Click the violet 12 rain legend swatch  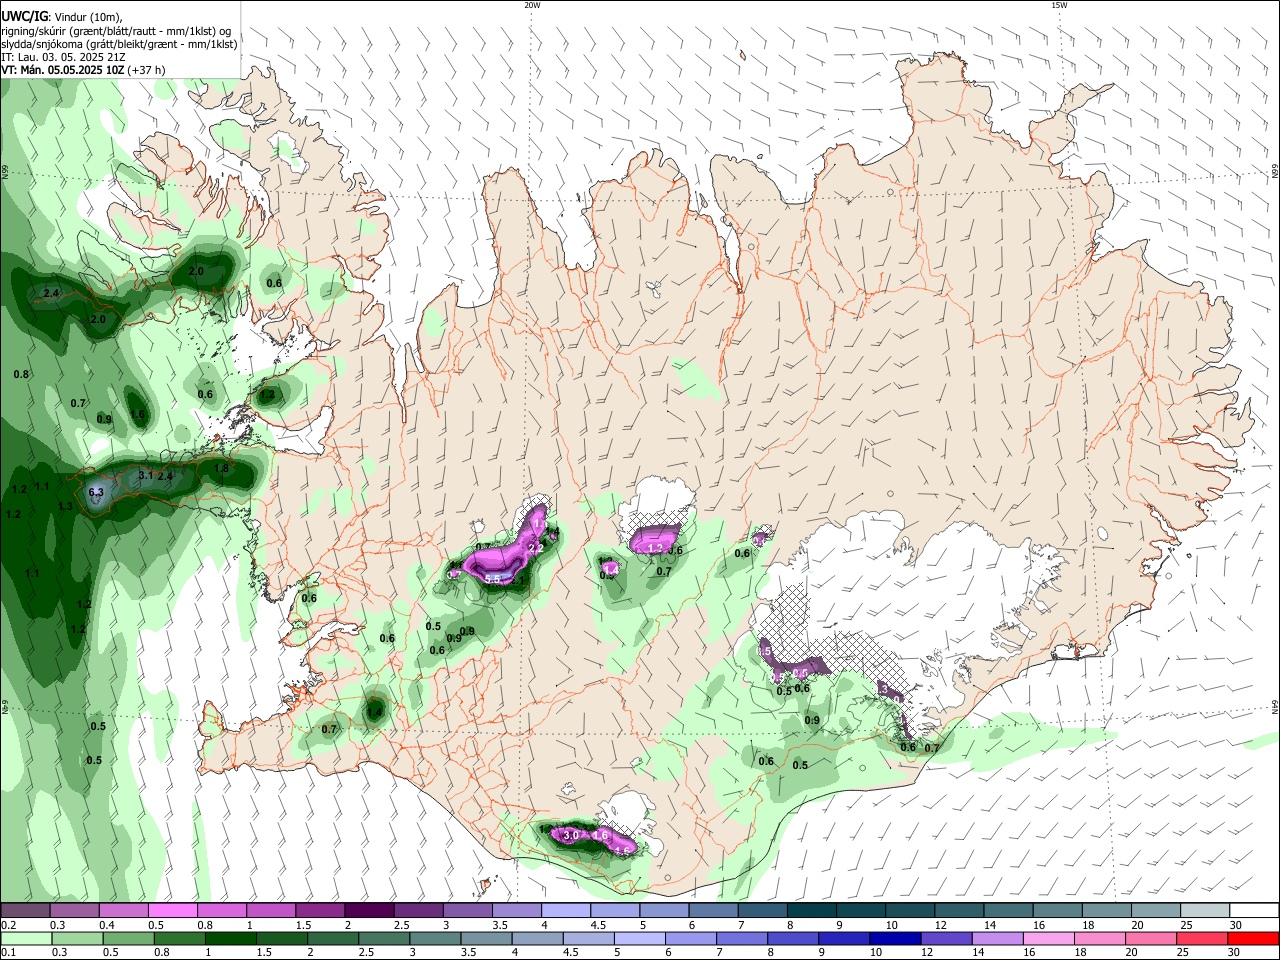pos(946,938)
